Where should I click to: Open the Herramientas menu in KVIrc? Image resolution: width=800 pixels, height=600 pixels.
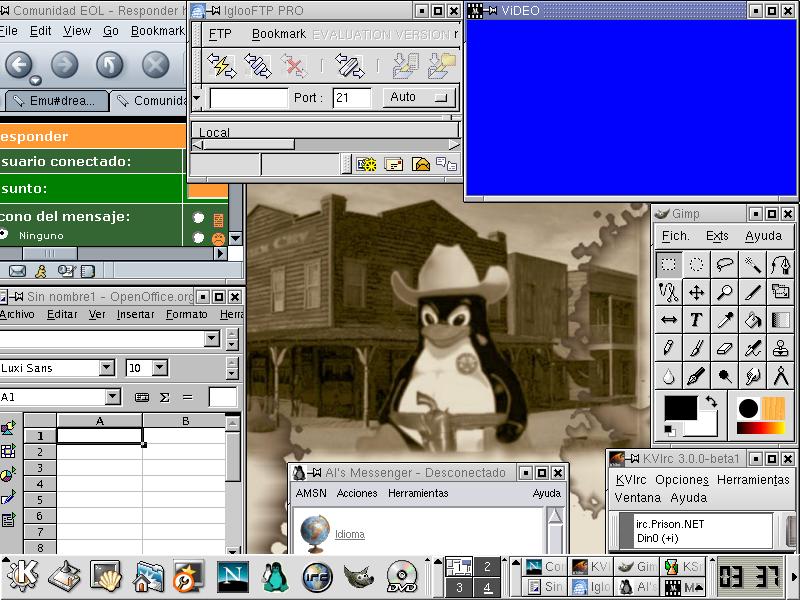tap(752, 480)
